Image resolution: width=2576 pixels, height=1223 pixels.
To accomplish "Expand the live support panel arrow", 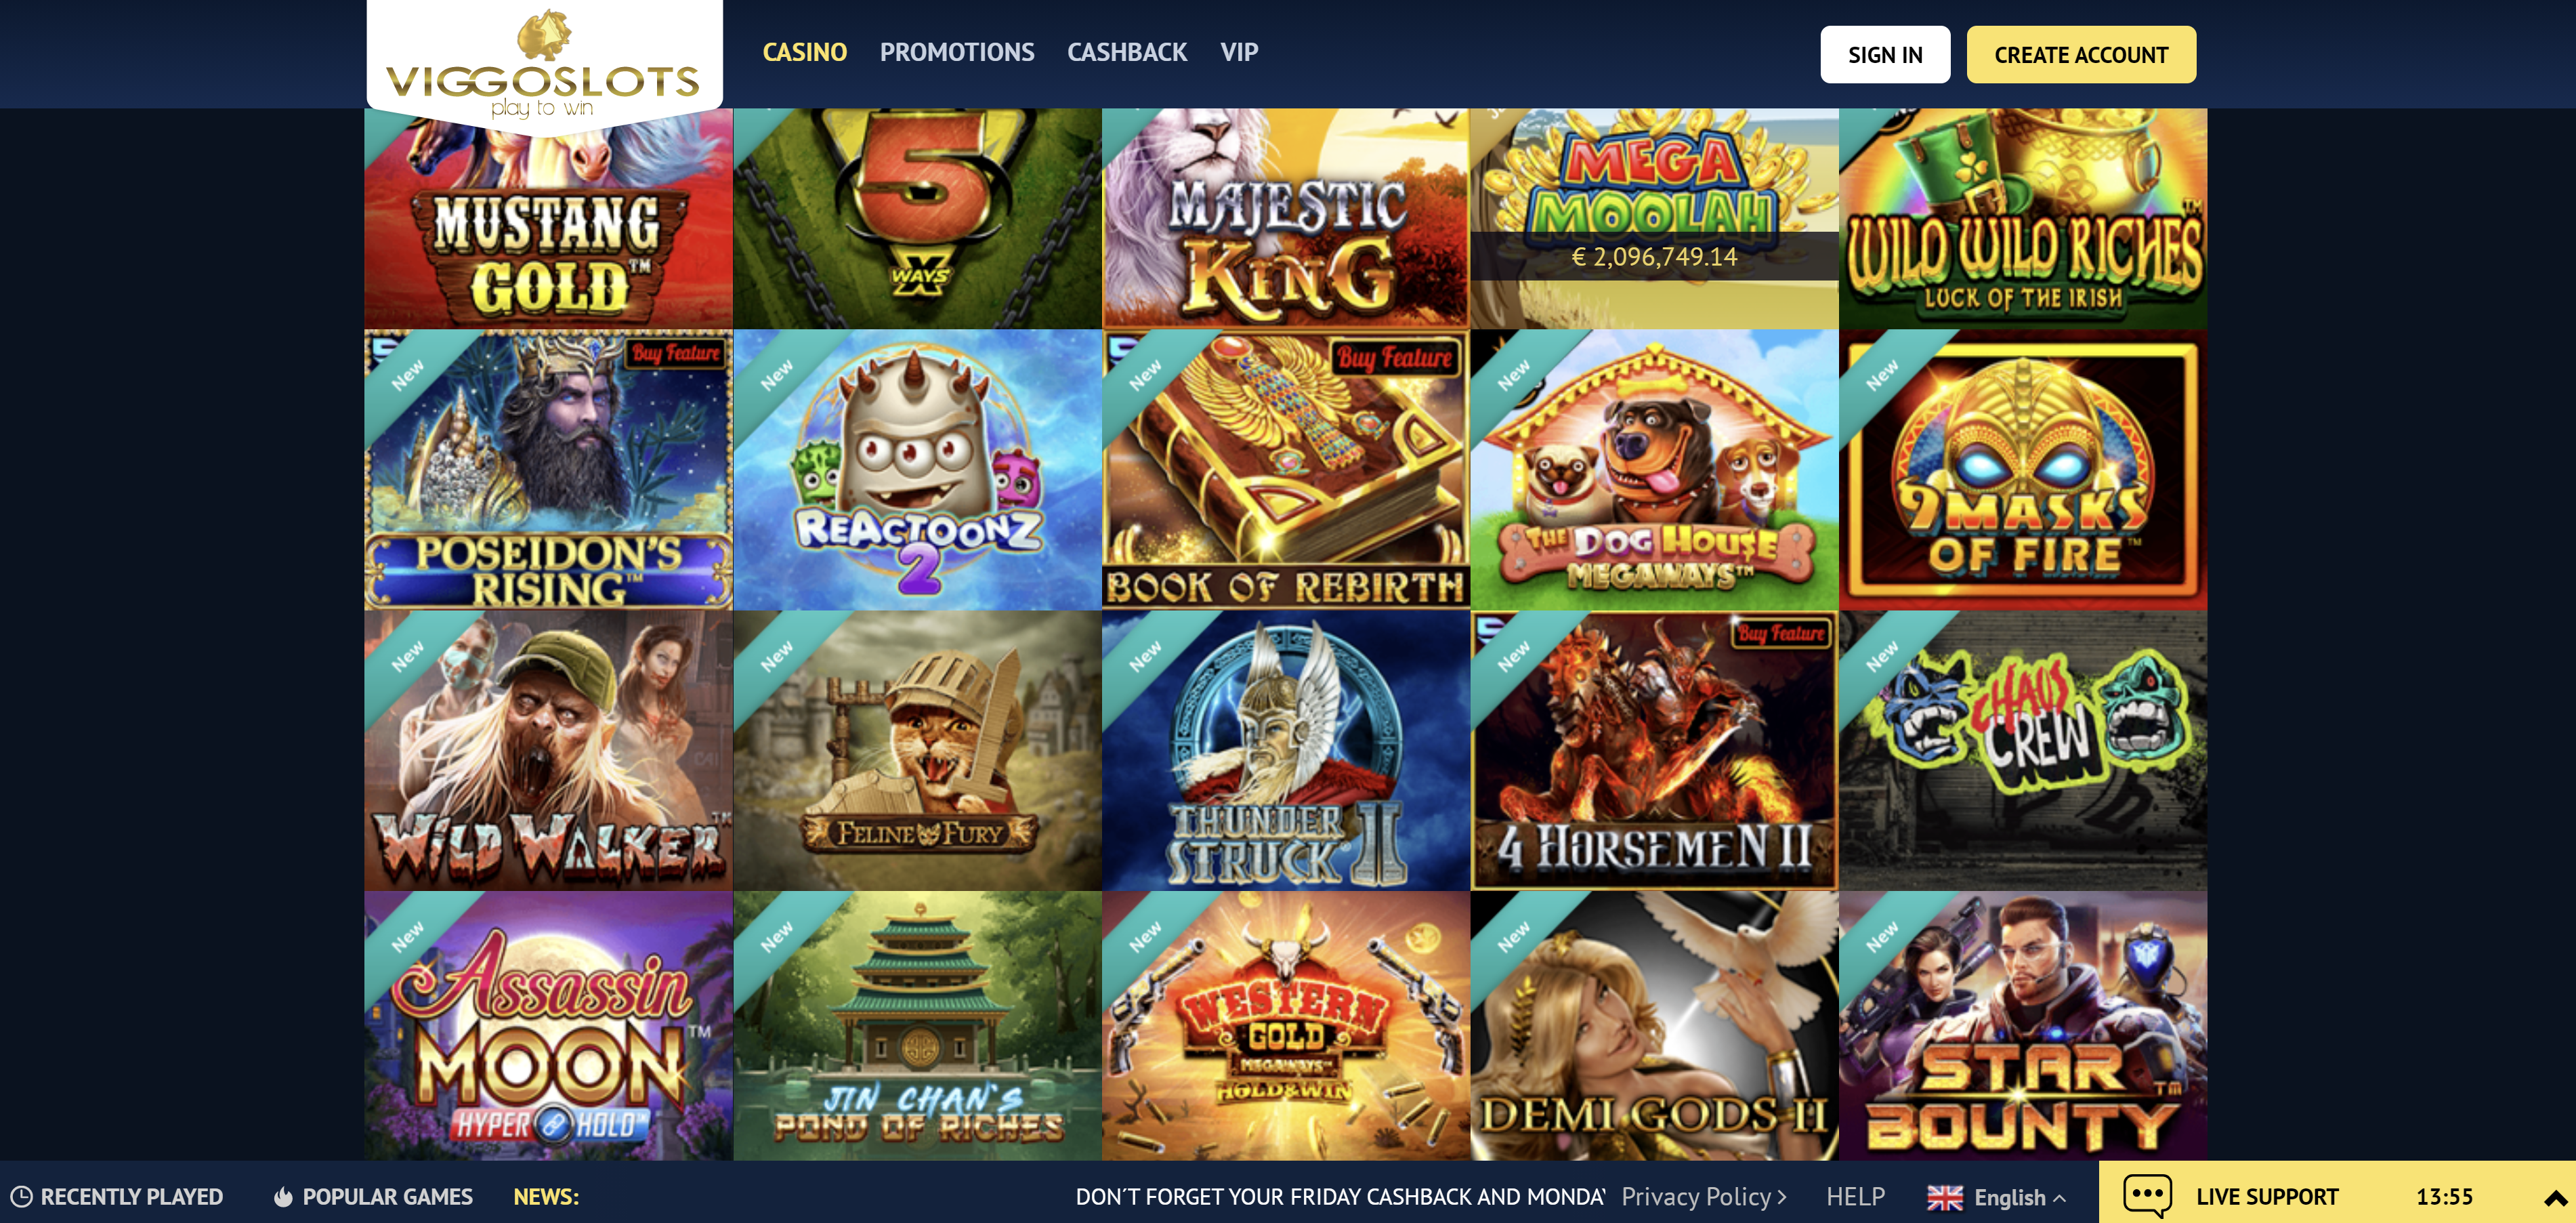I will [2555, 1198].
